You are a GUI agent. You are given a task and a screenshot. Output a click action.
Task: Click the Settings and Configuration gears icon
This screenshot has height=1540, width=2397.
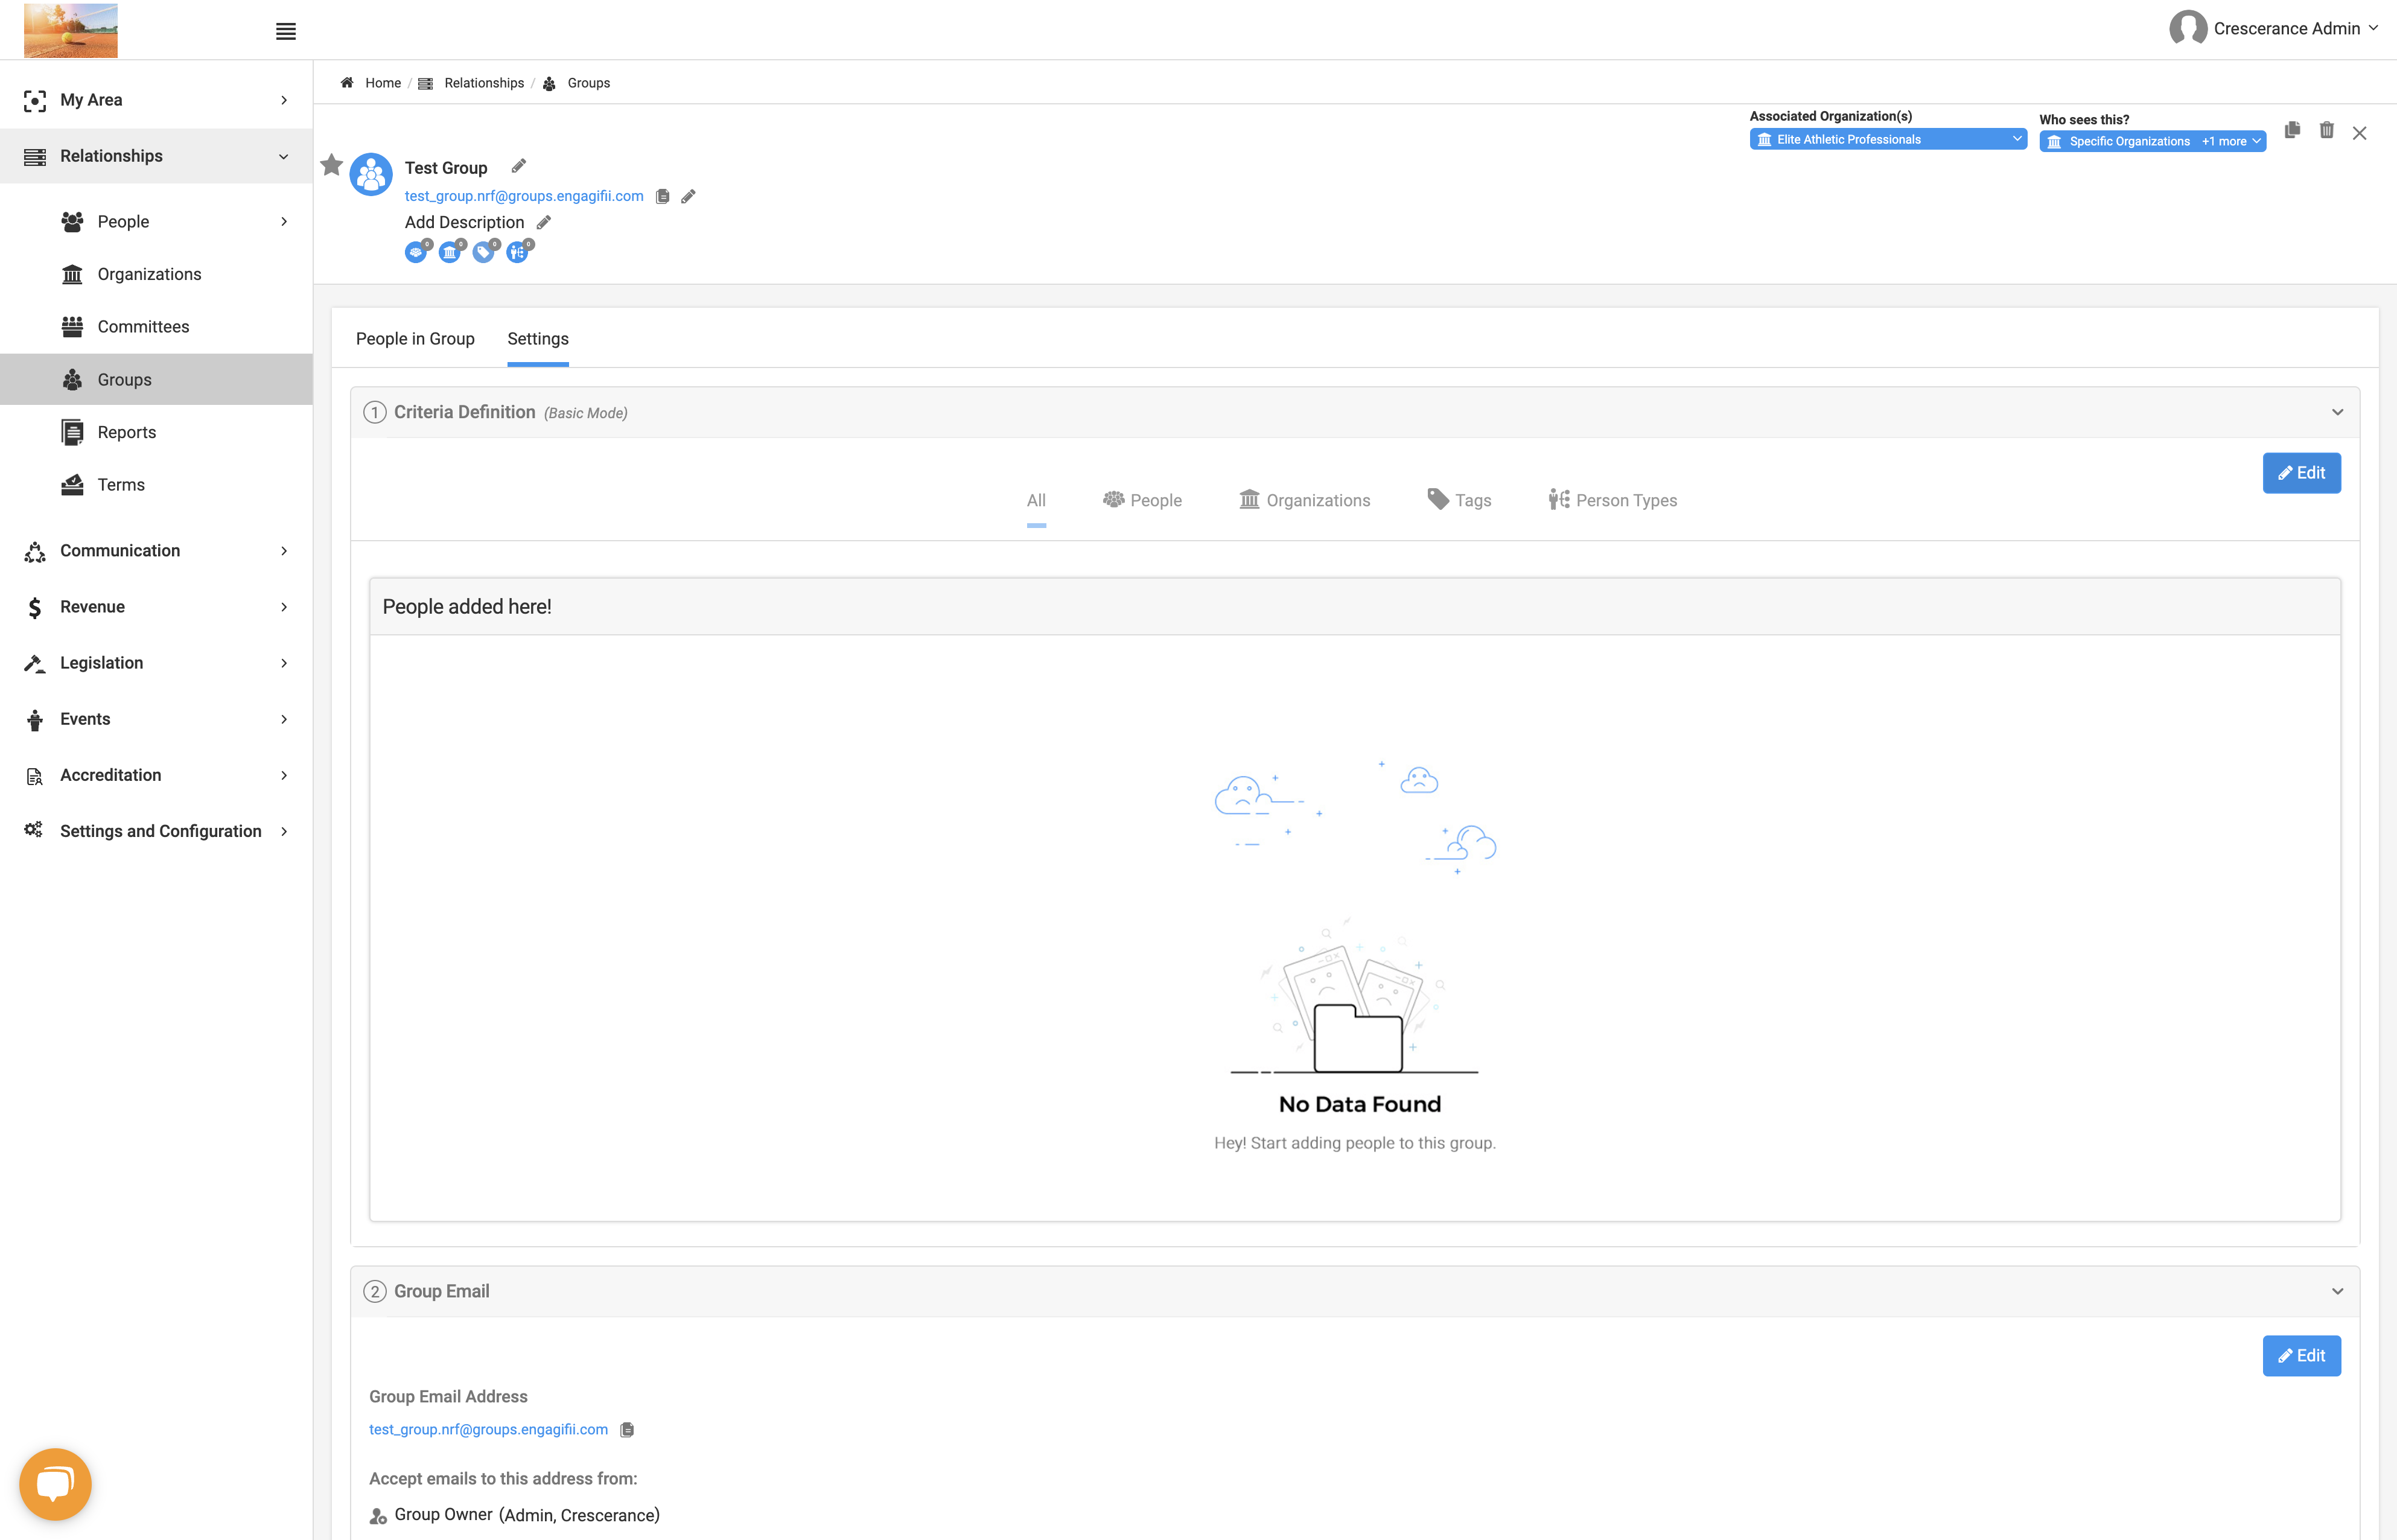tap(34, 830)
